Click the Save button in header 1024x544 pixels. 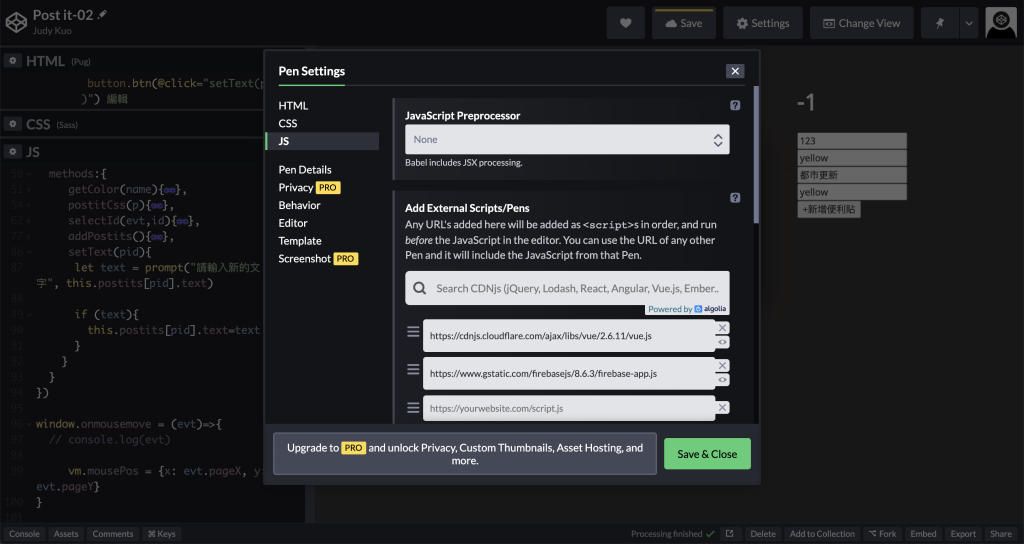tap(684, 24)
